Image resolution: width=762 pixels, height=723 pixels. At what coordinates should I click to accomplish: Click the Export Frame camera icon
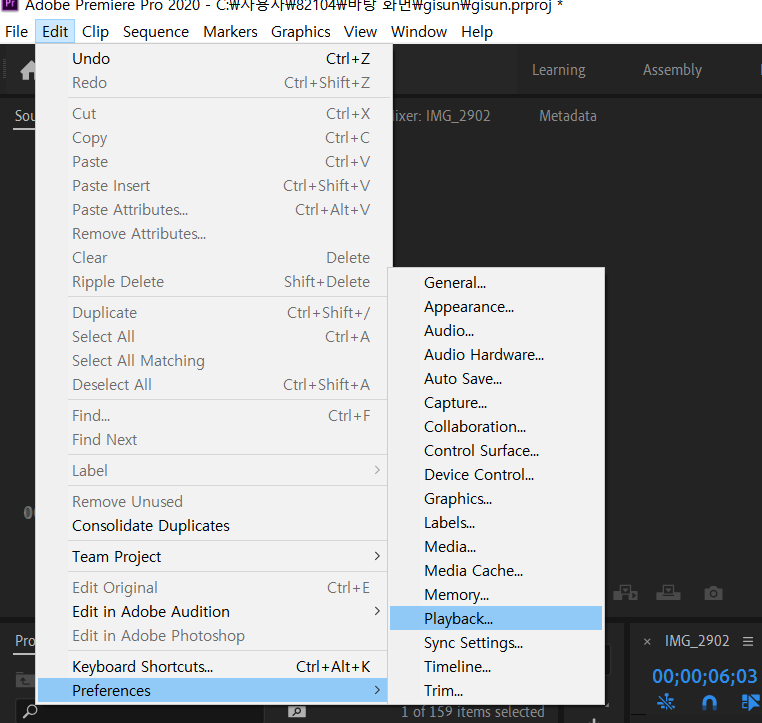click(x=713, y=593)
